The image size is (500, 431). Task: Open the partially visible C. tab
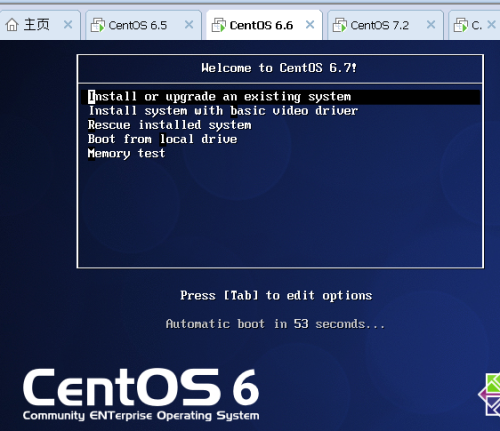474,25
